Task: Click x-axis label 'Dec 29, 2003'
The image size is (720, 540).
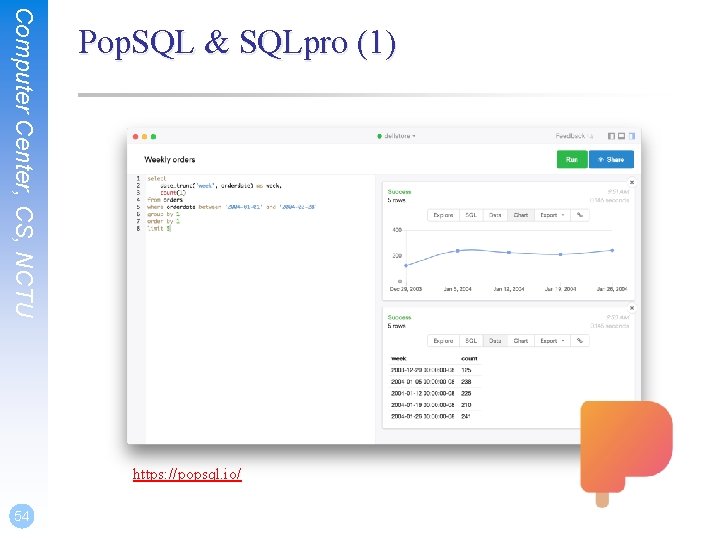Action: (405, 289)
